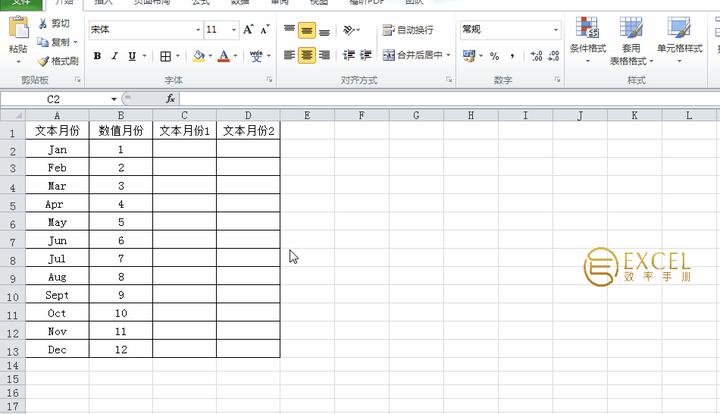
Task: Click the accounting number format icon
Action: (x=469, y=56)
